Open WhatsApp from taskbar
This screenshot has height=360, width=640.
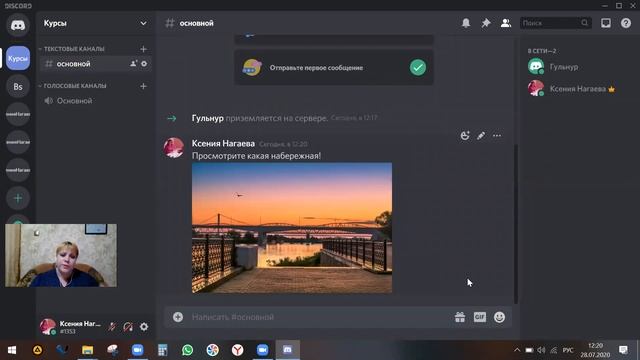pyautogui.click(x=187, y=350)
